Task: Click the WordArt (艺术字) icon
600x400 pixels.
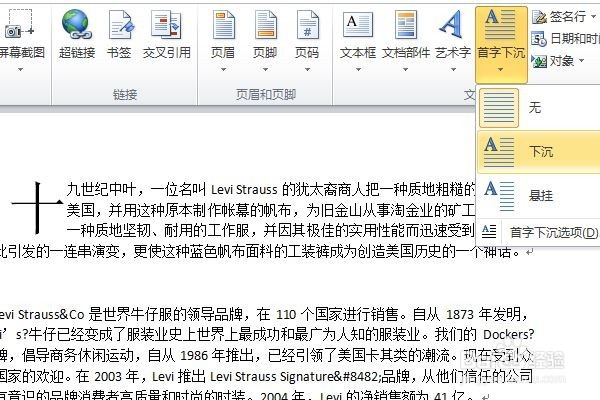Action: [452, 24]
